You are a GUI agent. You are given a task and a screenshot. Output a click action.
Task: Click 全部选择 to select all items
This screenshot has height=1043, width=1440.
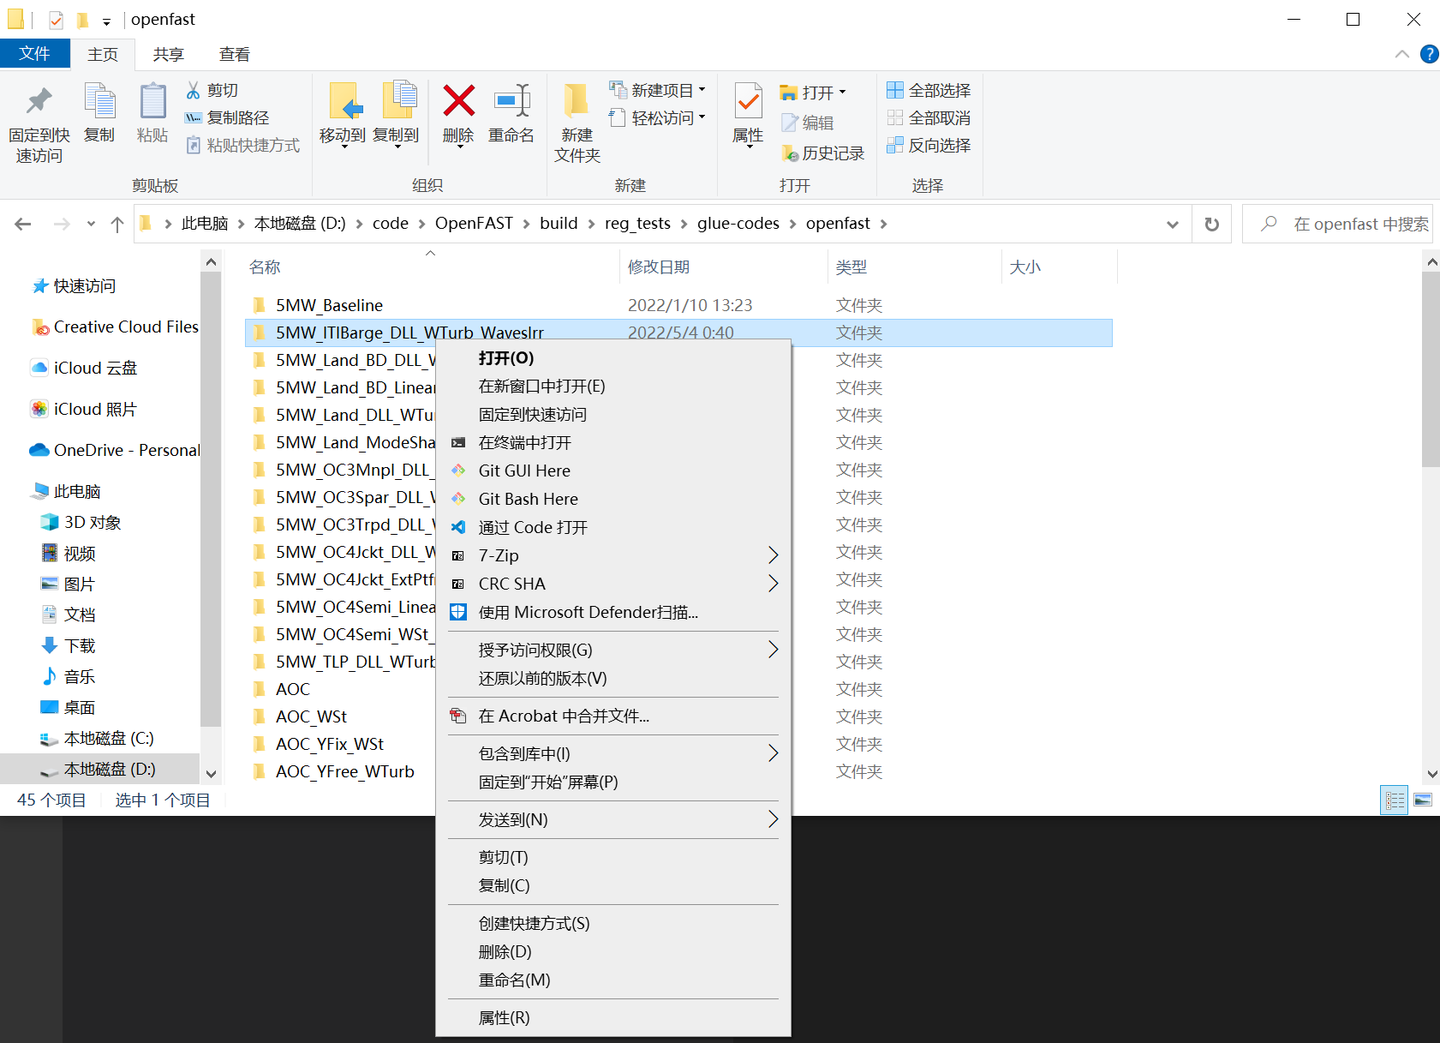(x=928, y=89)
